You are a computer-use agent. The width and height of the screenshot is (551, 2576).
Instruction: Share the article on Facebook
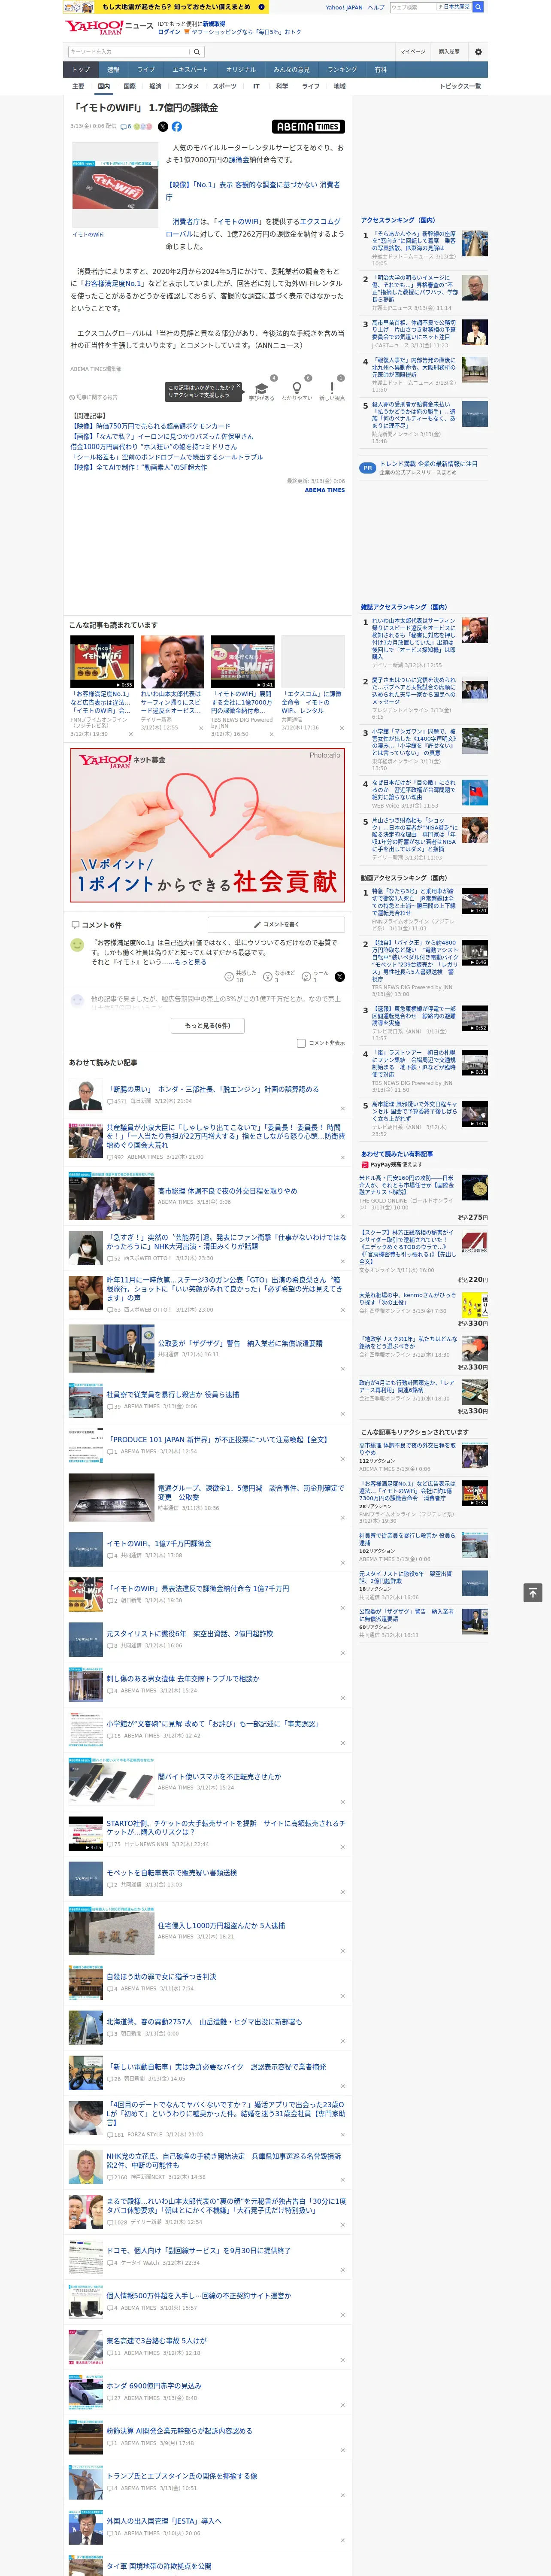[177, 127]
